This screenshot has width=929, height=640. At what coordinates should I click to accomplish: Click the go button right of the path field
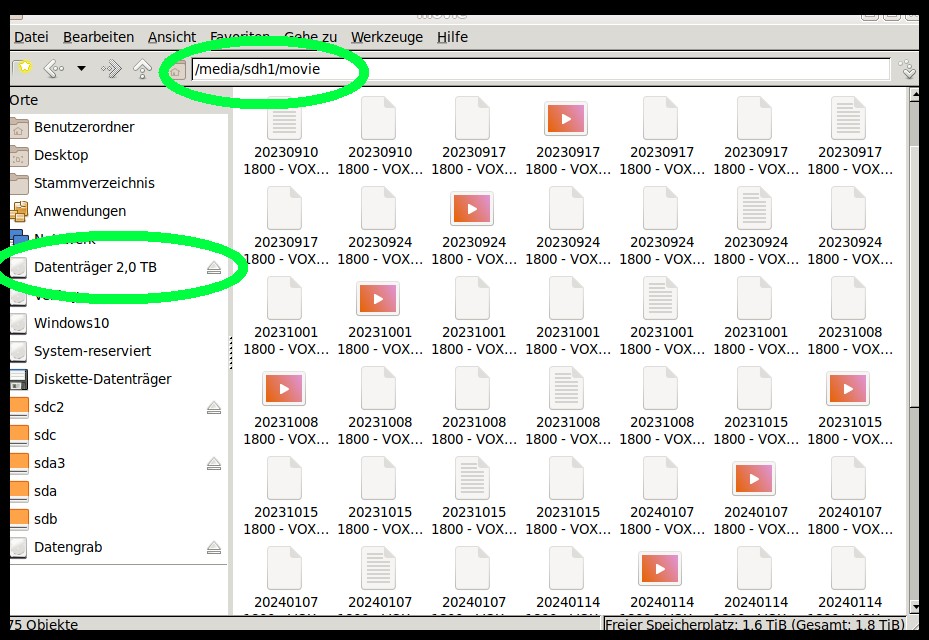pos(907,69)
